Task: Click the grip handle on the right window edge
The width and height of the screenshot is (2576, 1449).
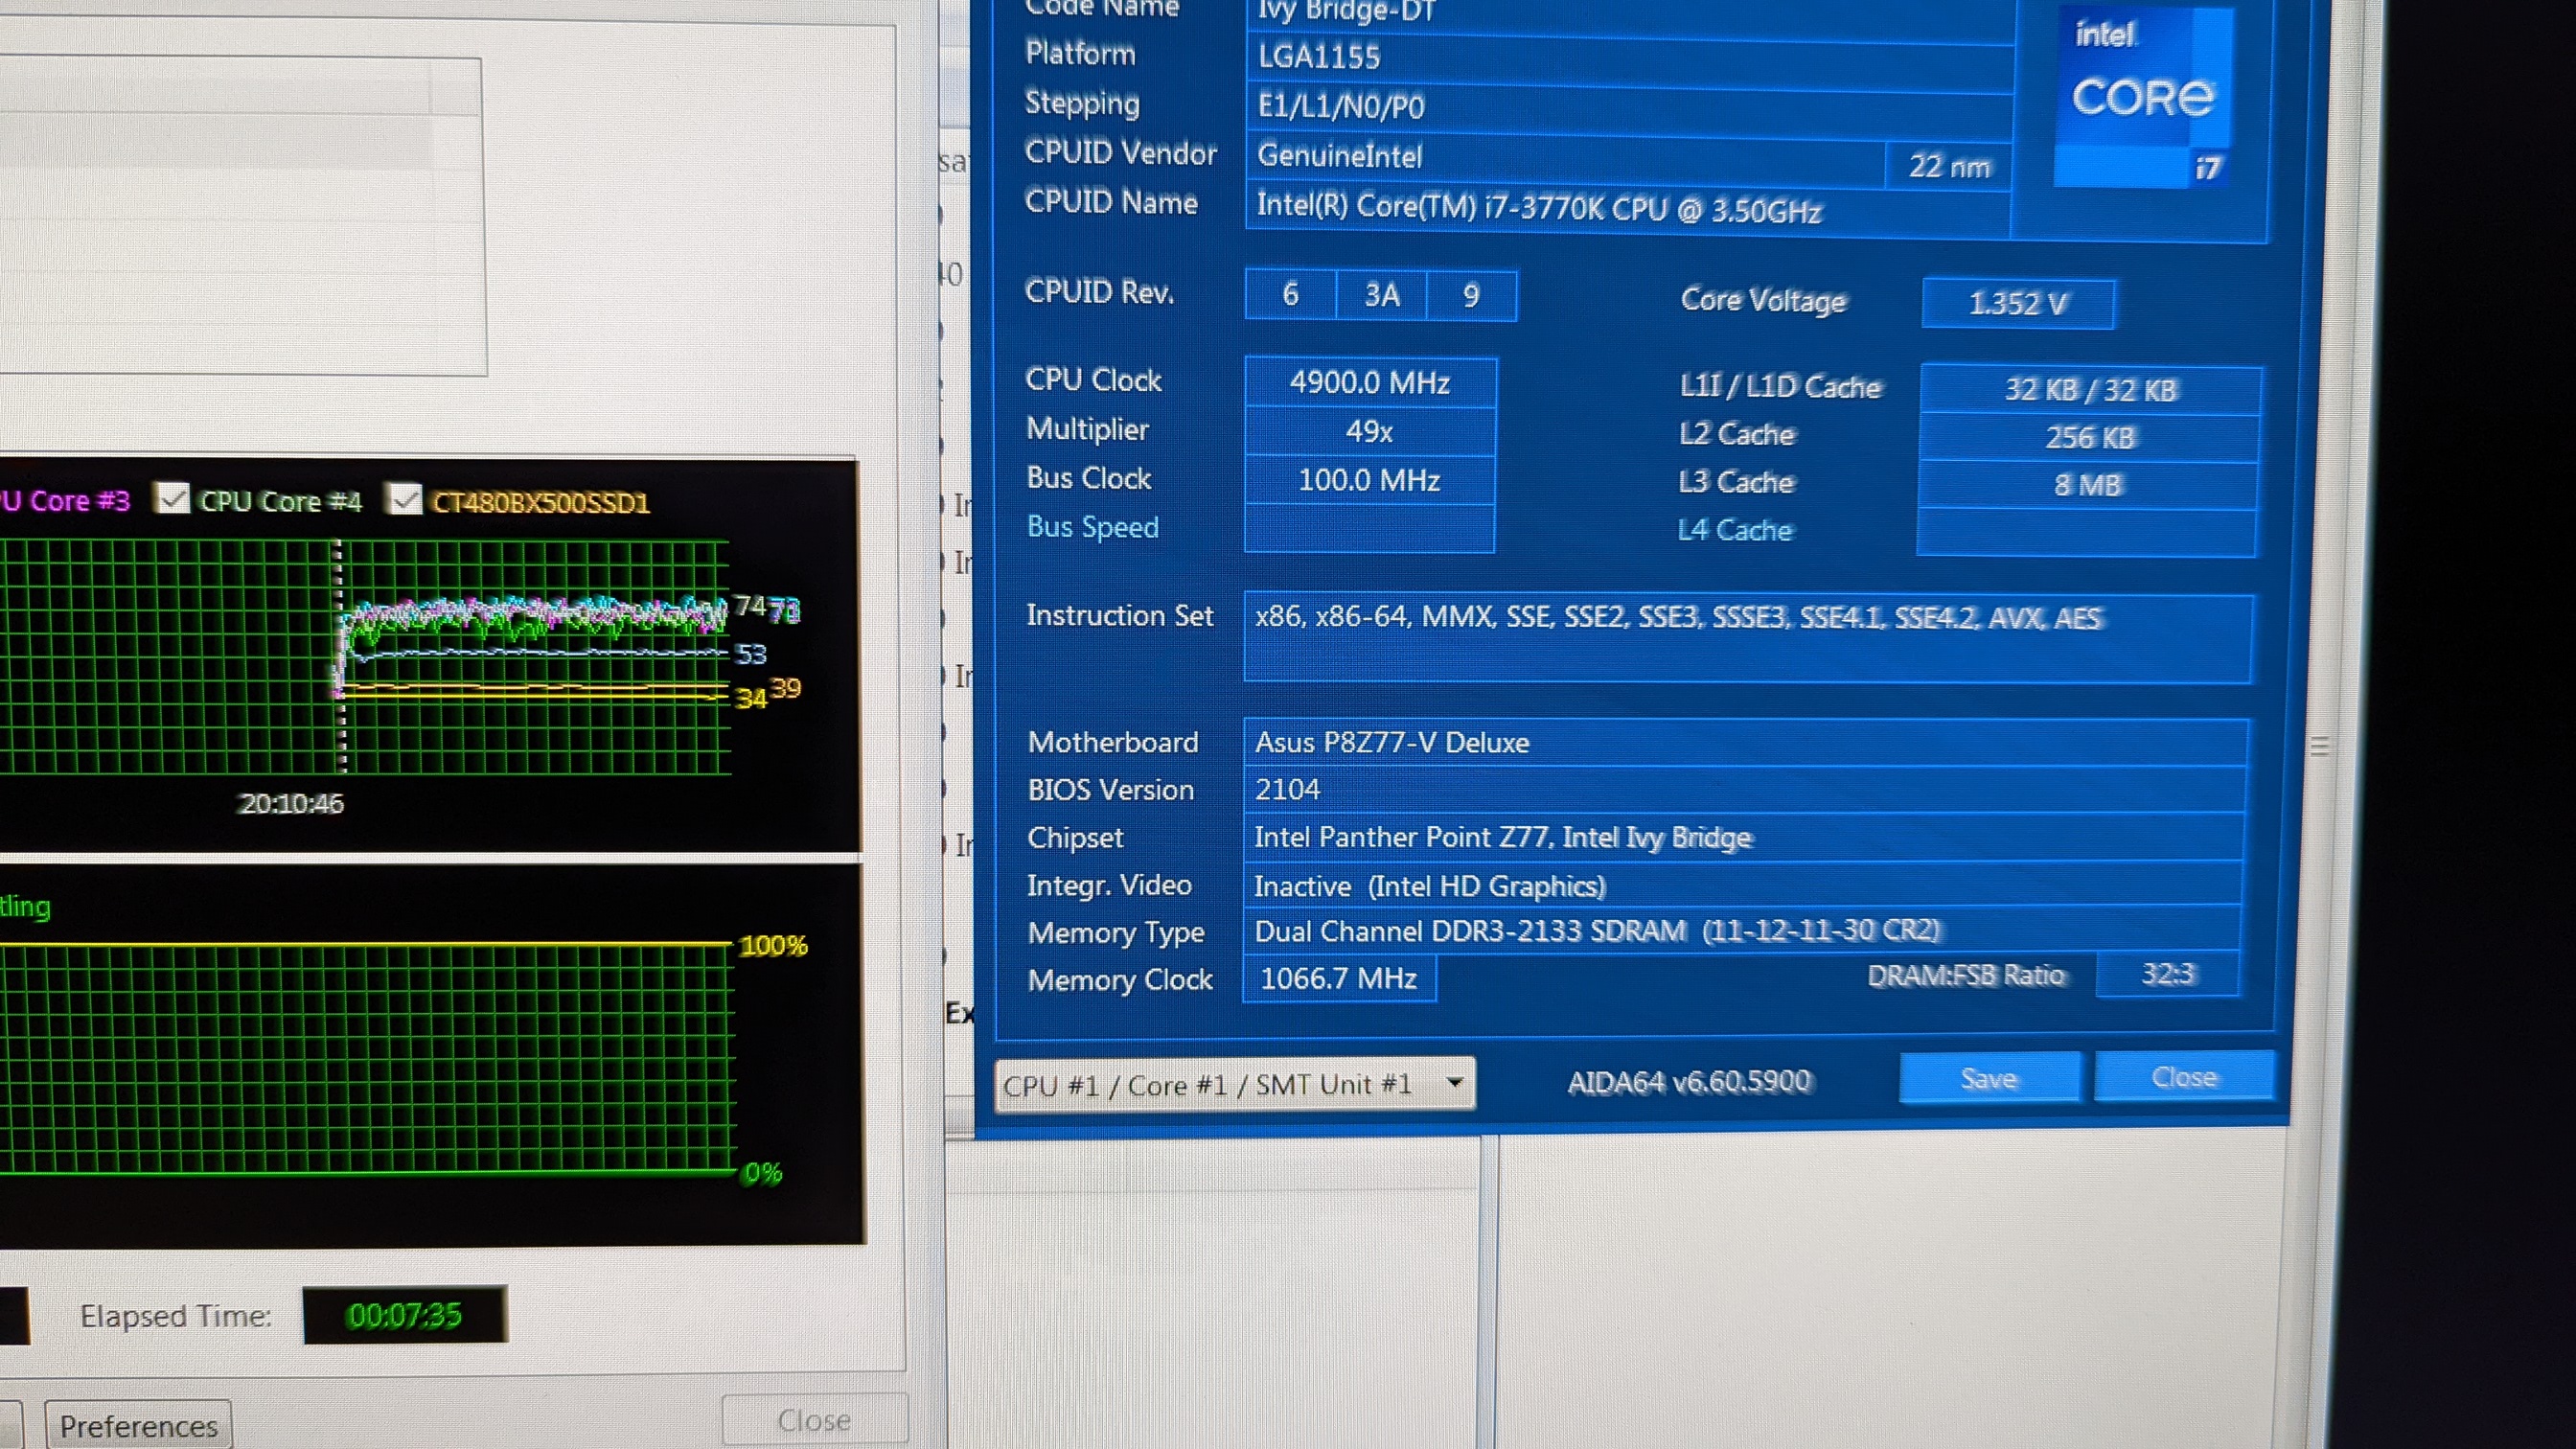Action: pos(2320,745)
